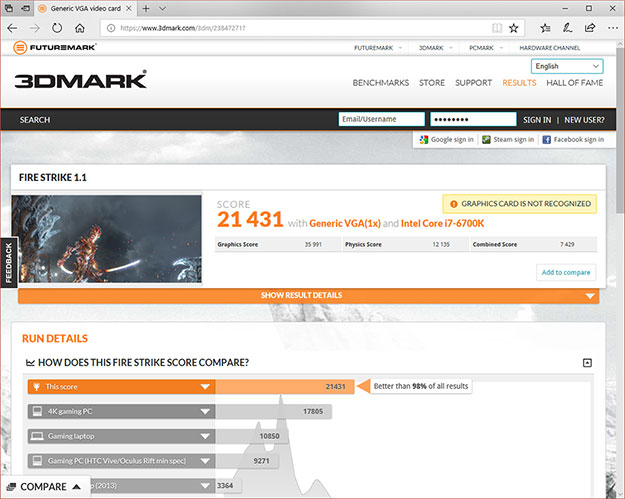
Task: Click the 21431 score bar
Action: pos(285,387)
